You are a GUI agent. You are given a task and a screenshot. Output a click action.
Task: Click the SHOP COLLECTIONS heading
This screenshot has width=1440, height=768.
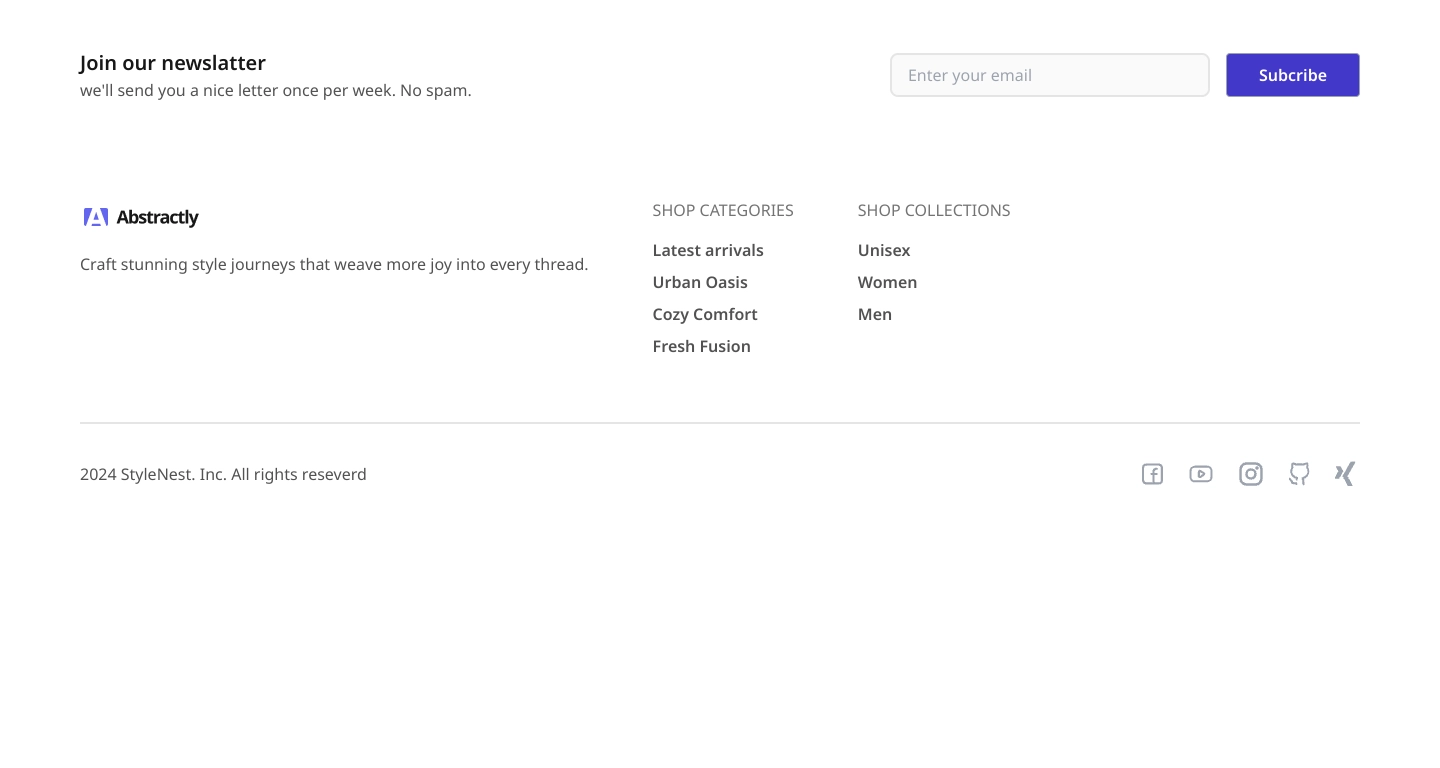(934, 210)
